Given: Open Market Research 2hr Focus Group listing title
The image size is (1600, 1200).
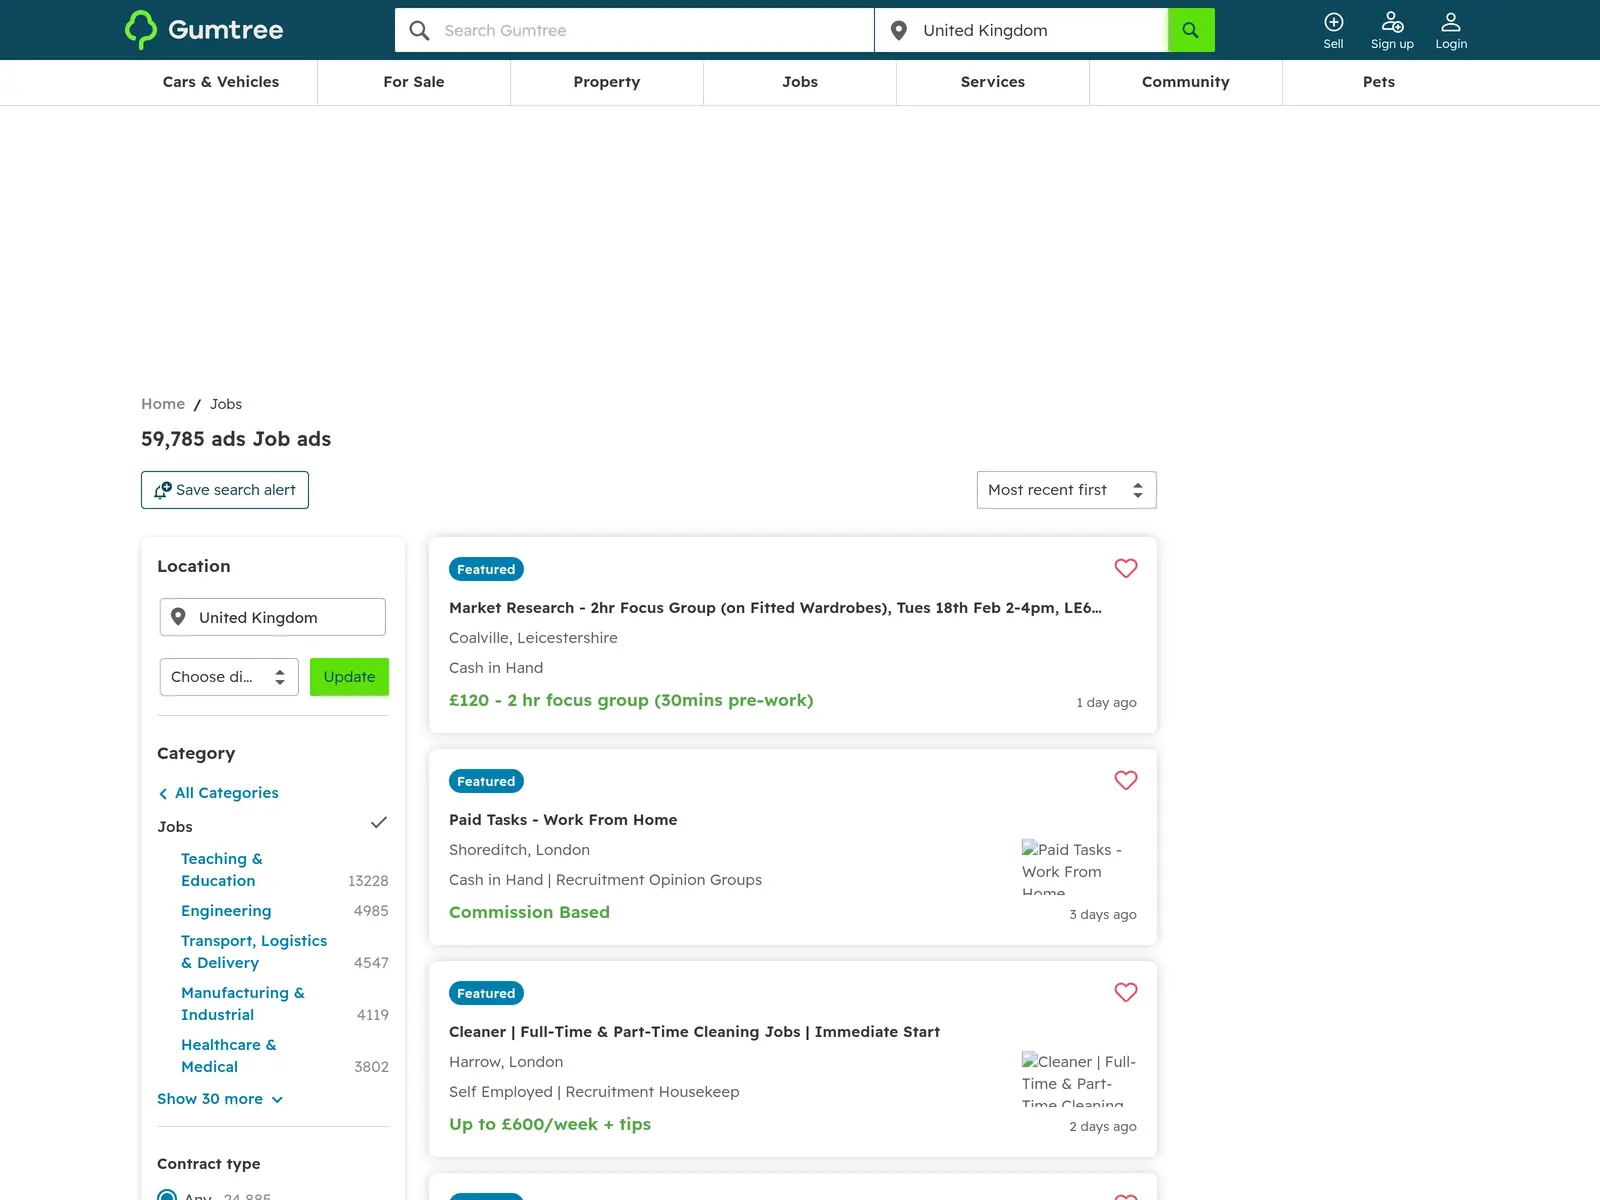Looking at the screenshot, I should [775, 608].
